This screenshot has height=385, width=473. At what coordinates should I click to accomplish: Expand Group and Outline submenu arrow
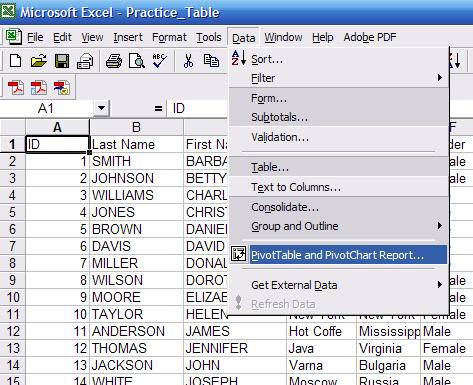(440, 226)
